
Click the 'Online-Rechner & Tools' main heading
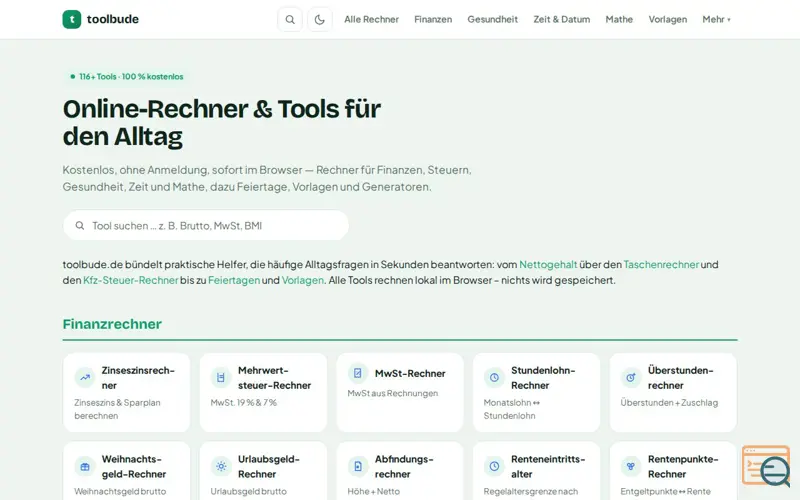pyautogui.click(x=221, y=122)
